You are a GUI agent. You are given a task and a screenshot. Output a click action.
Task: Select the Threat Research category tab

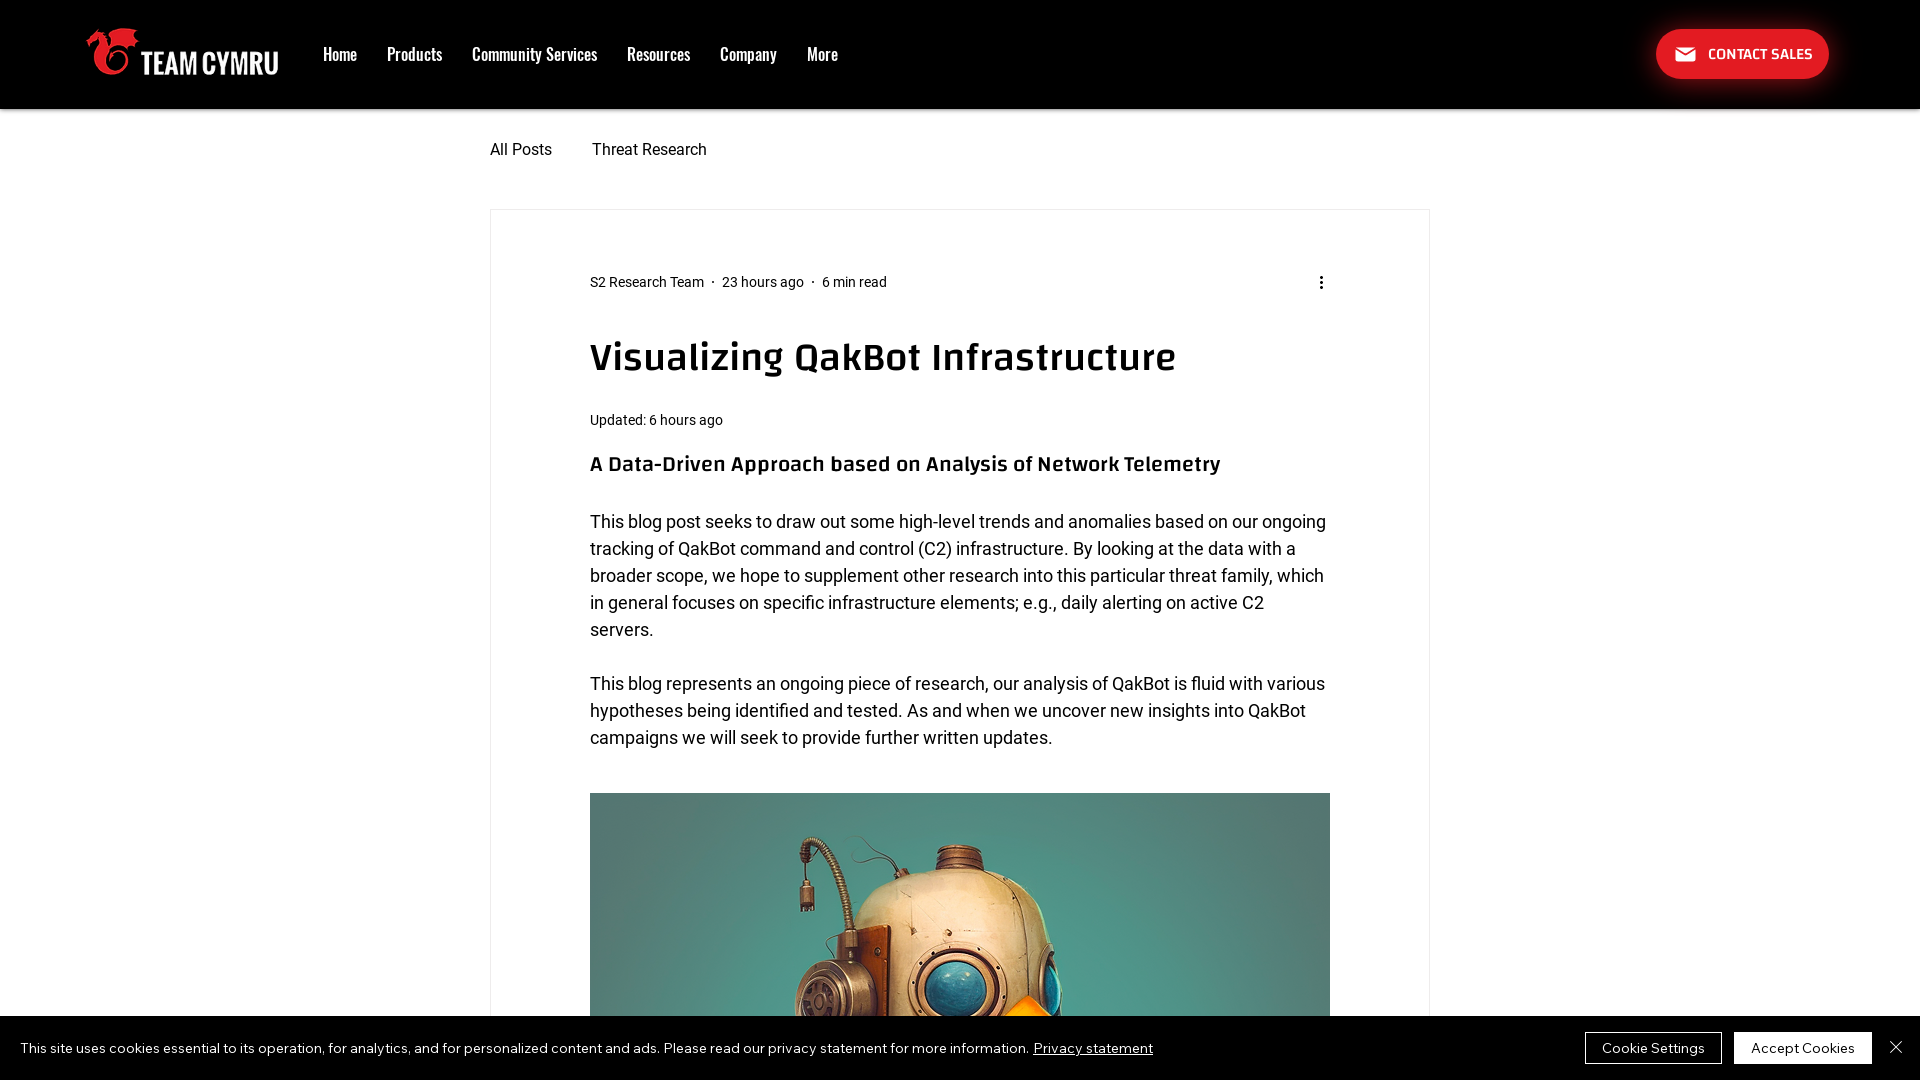[649, 149]
